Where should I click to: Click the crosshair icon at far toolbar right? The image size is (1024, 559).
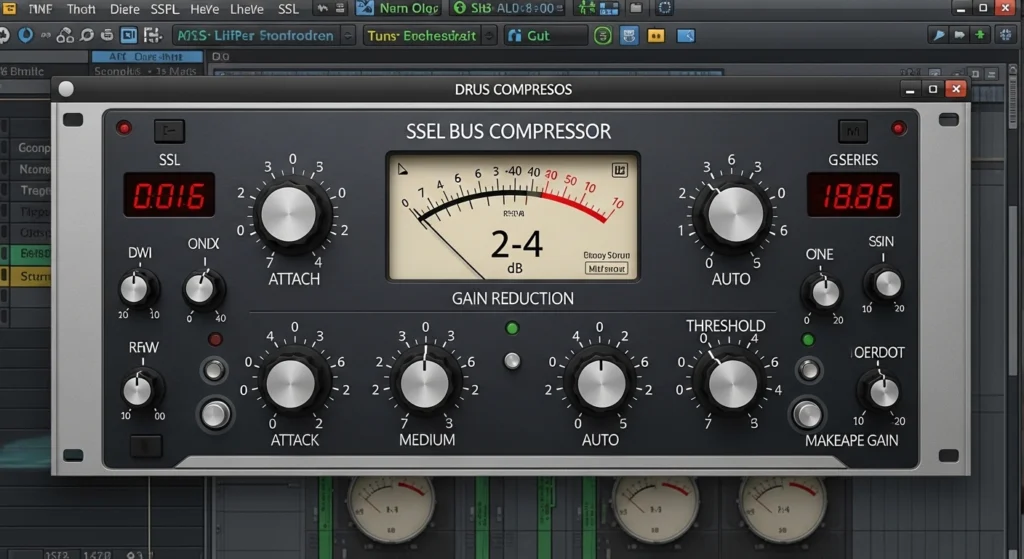[x=1006, y=35]
